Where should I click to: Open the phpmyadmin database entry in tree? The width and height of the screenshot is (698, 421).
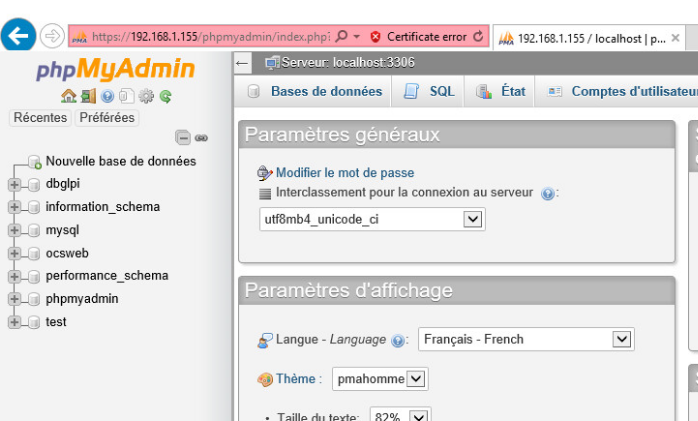[82, 299]
